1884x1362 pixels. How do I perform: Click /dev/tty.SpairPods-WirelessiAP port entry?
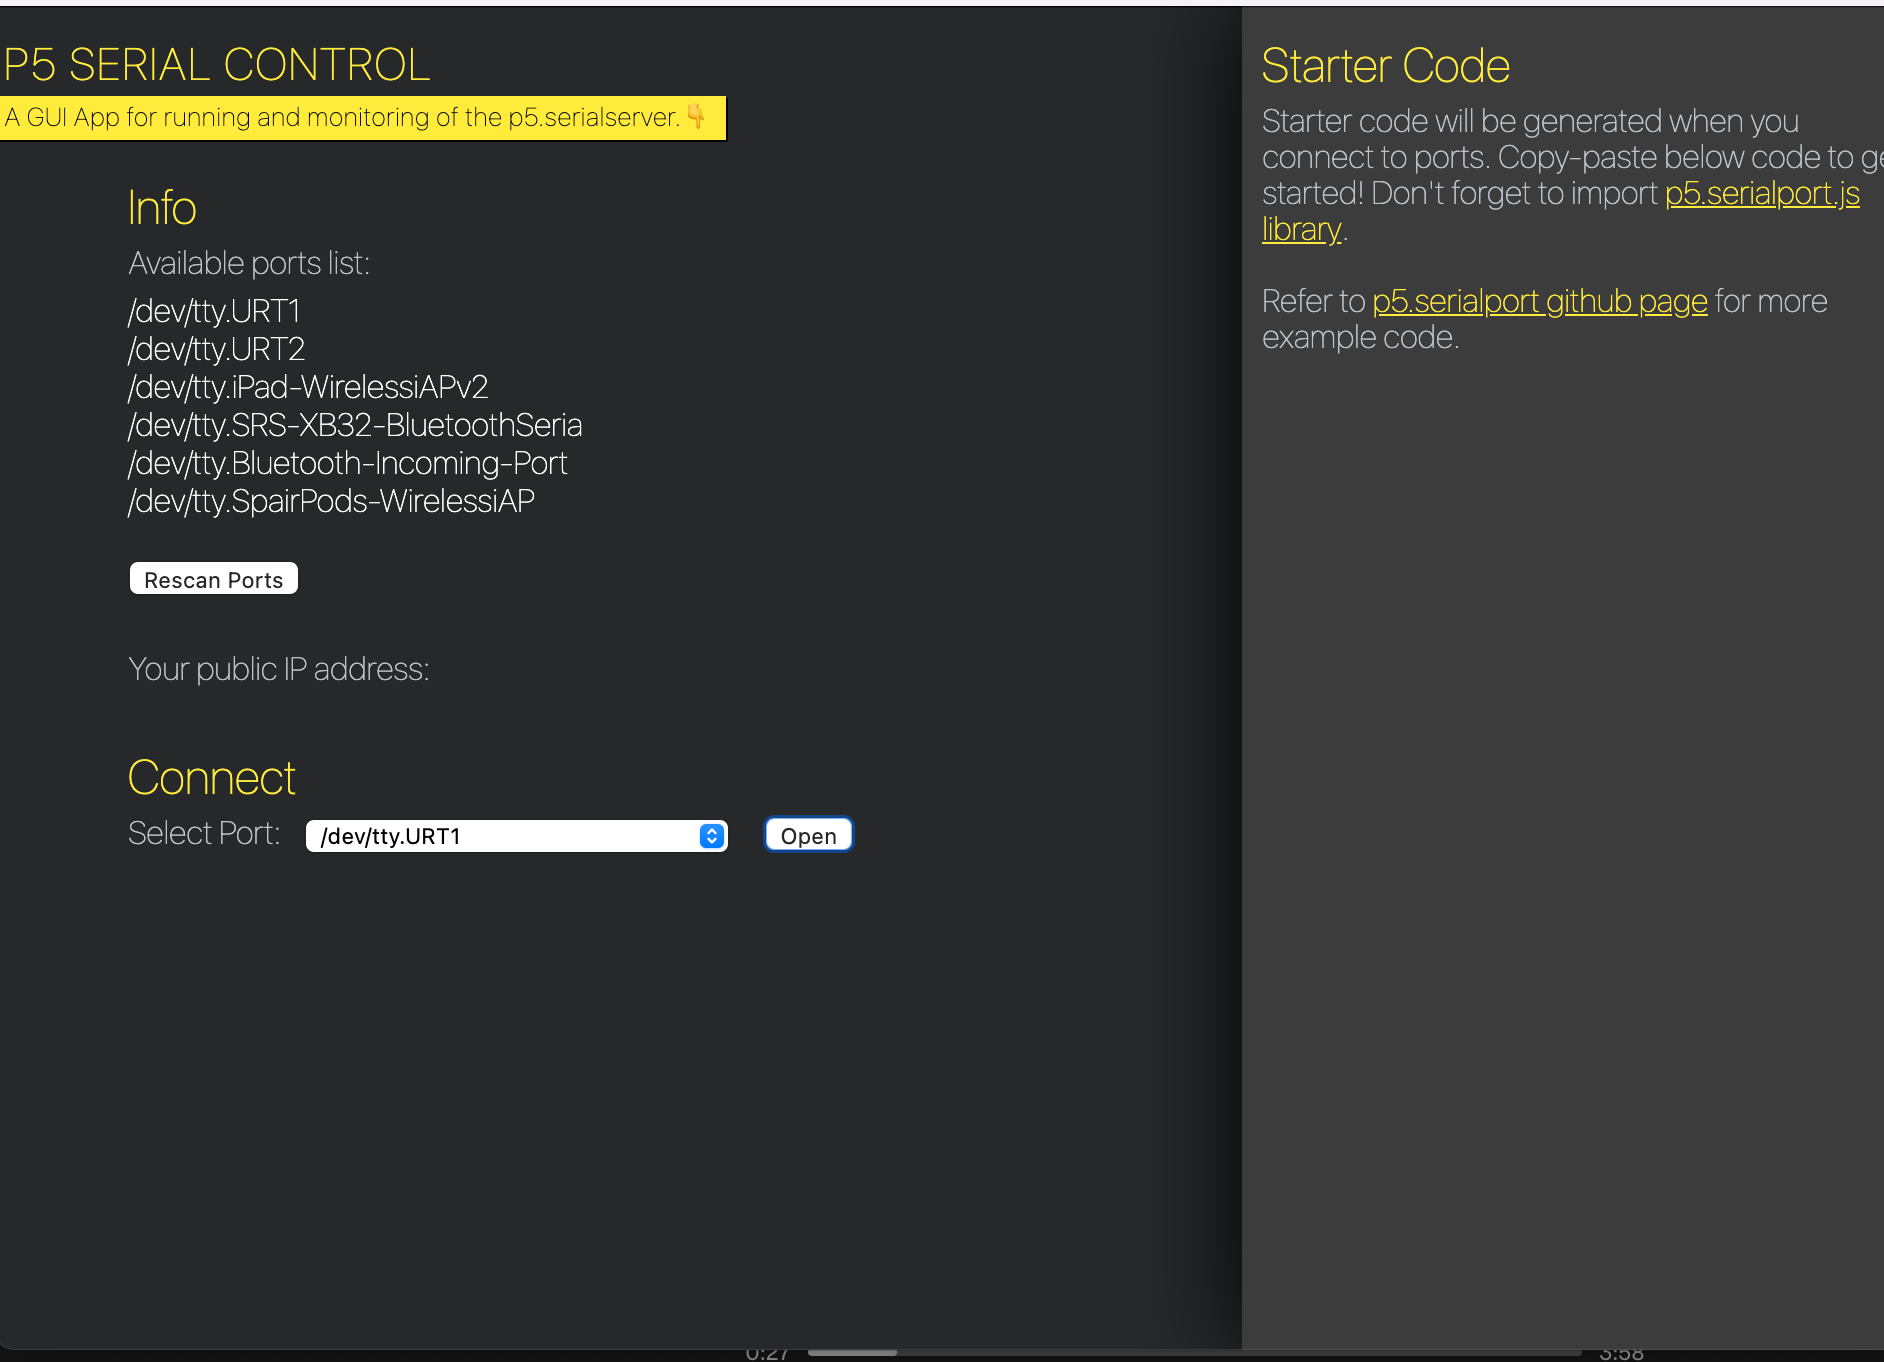331,501
